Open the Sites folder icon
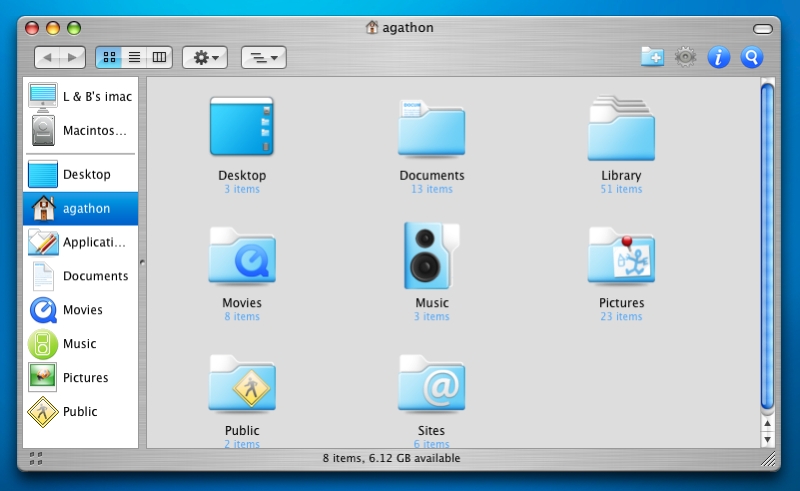The image size is (800, 491). tap(432, 384)
